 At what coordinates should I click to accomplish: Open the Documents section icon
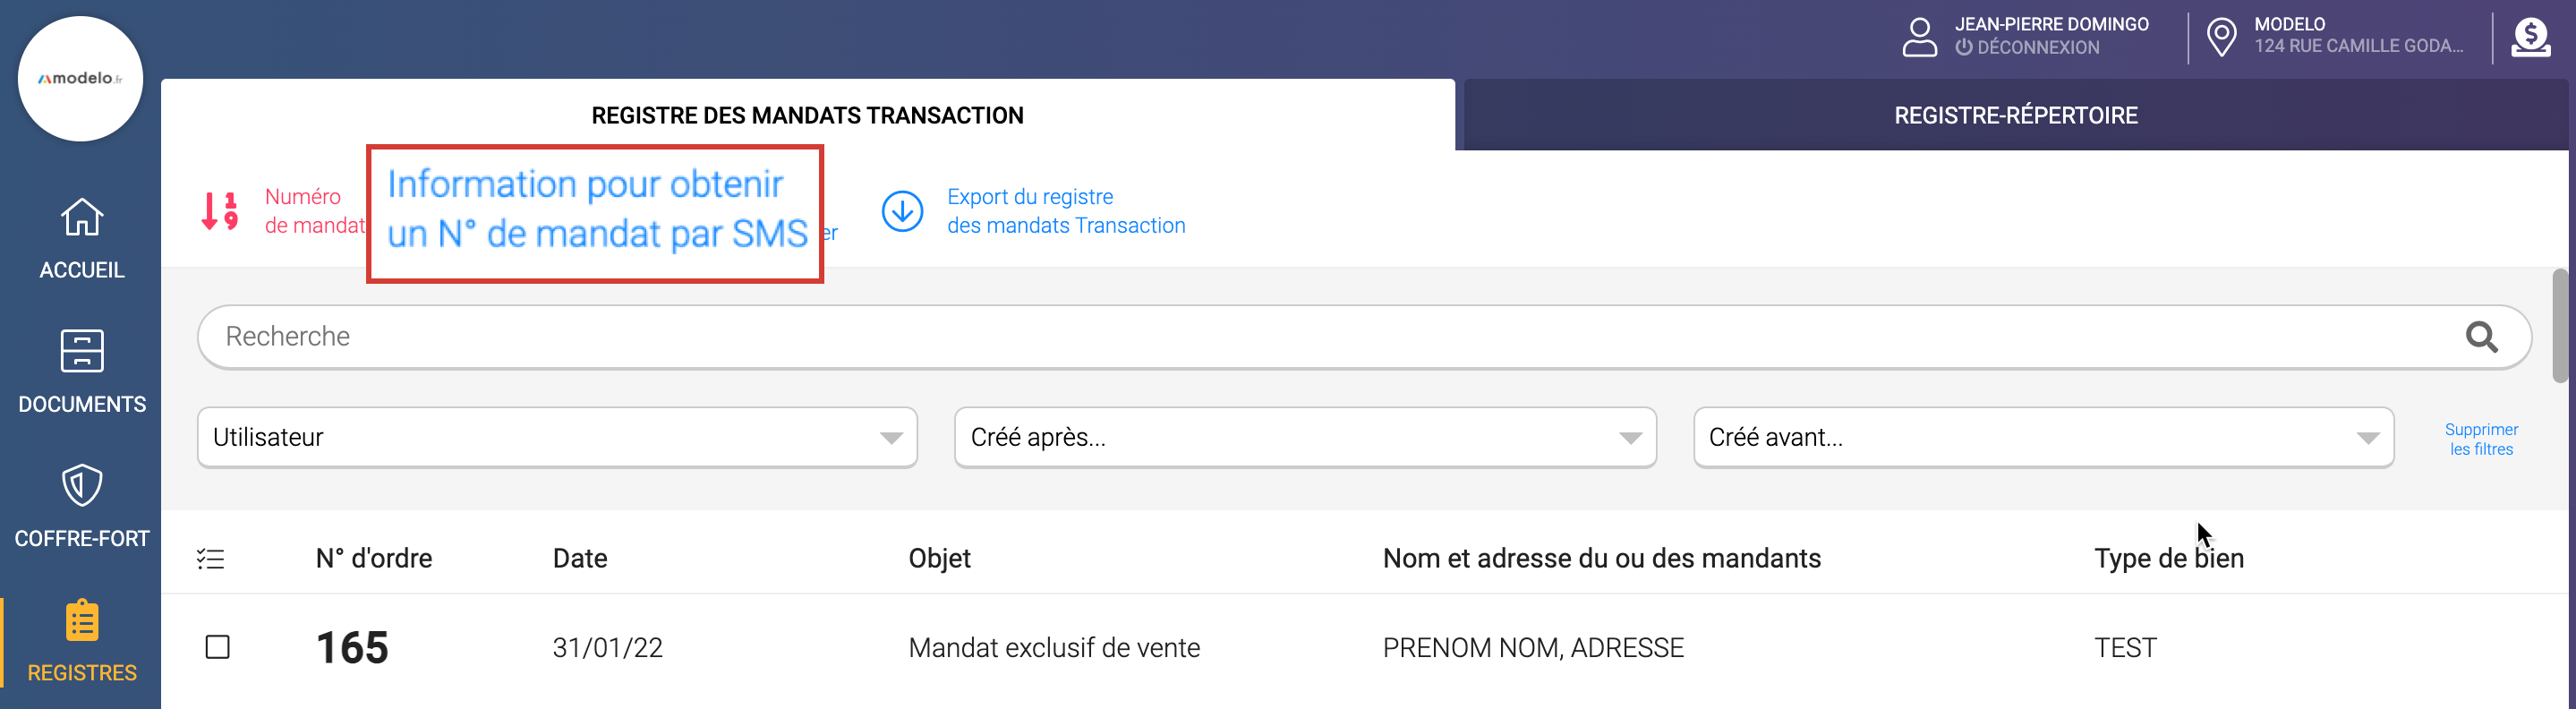point(82,351)
